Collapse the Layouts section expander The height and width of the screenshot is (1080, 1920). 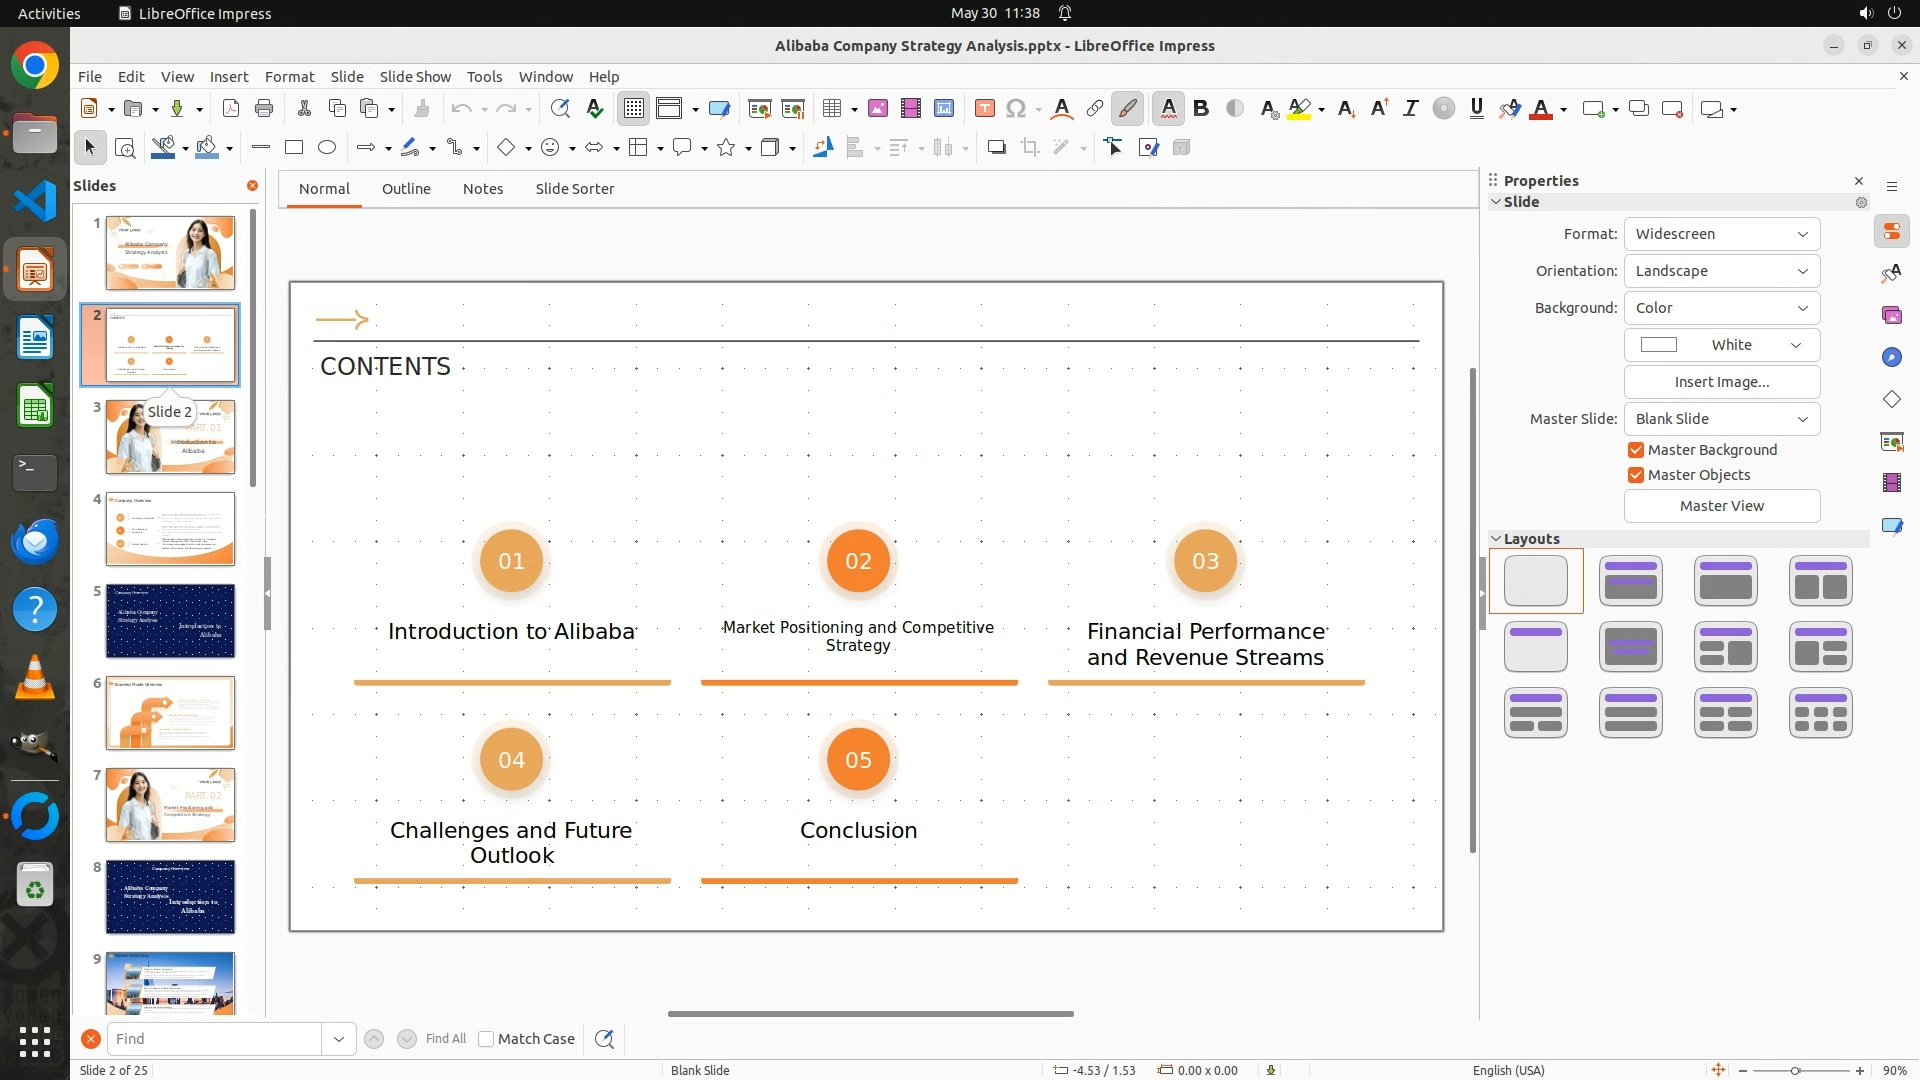click(1496, 539)
